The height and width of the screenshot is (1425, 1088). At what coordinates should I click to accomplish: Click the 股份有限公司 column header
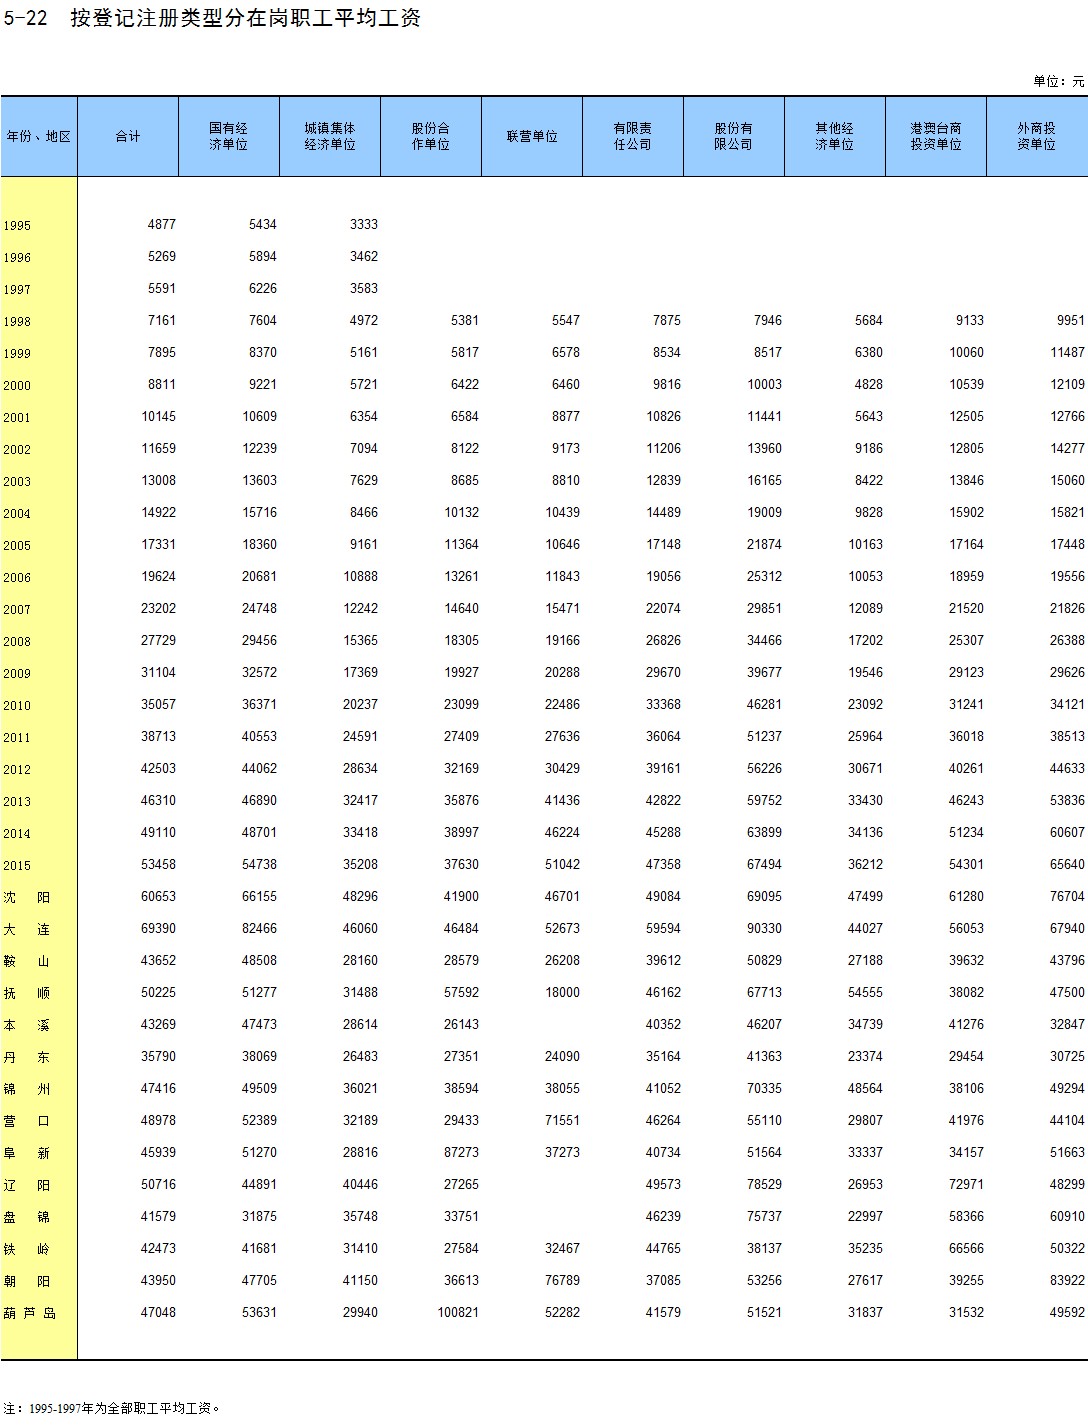(734, 137)
